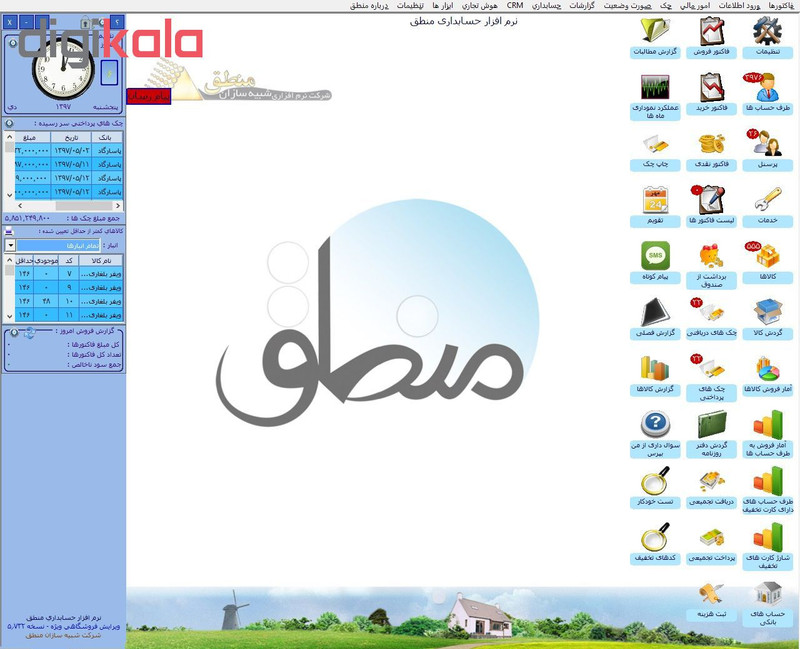Select check row dated ۱۳۹۷/۰۵/۰۲
This screenshot has height=649, width=800.
pos(69,151)
